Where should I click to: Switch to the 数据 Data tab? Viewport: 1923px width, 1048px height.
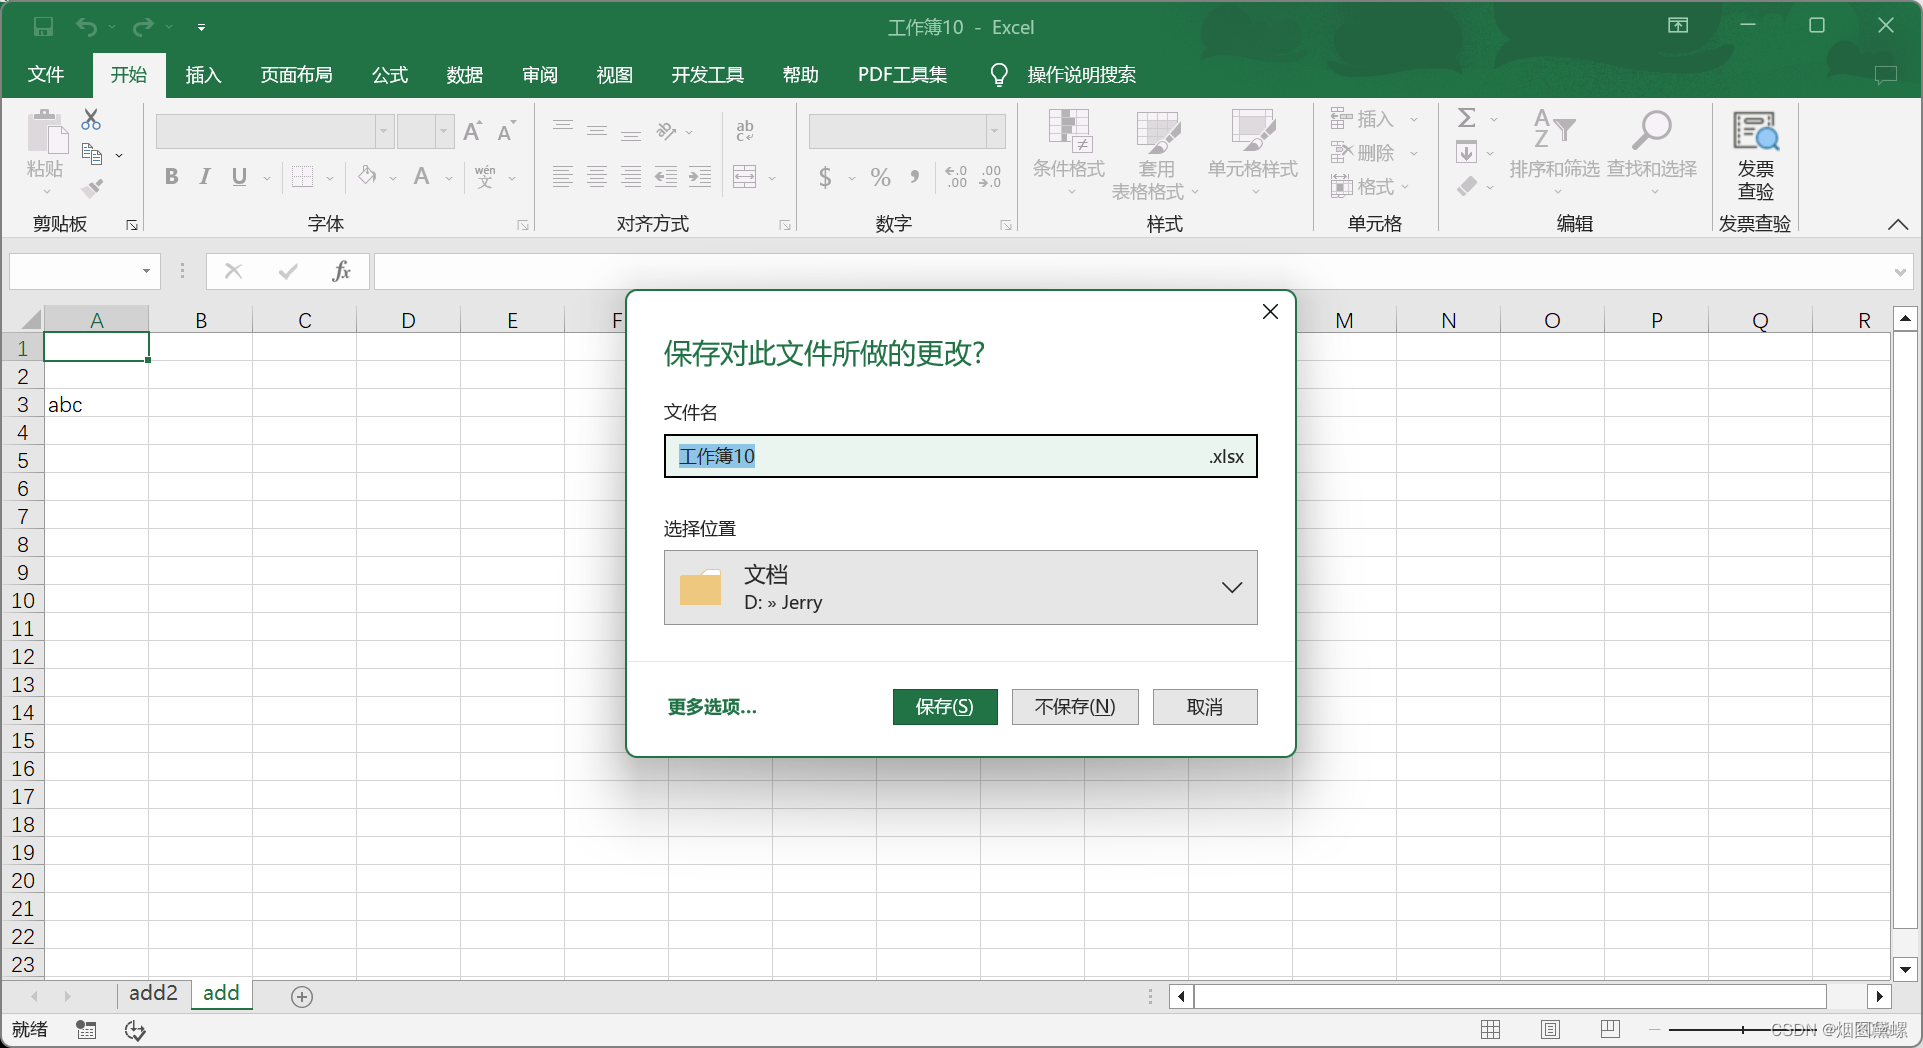pos(465,75)
